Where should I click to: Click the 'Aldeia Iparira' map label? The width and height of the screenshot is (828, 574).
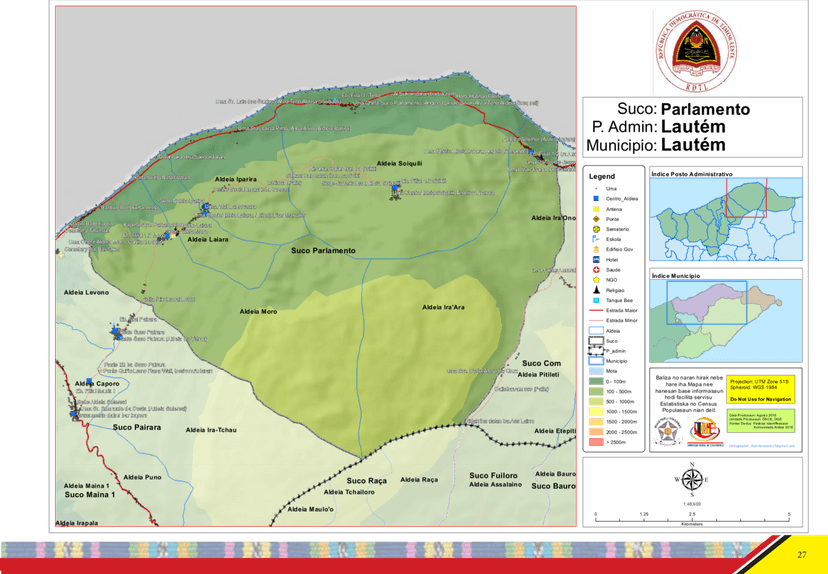[x=236, y=179]
